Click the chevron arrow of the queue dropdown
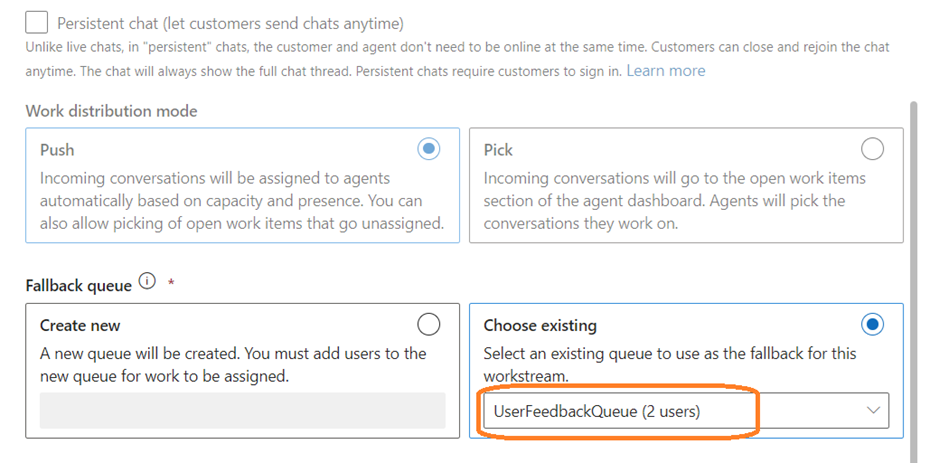 (x=872, y=410)
